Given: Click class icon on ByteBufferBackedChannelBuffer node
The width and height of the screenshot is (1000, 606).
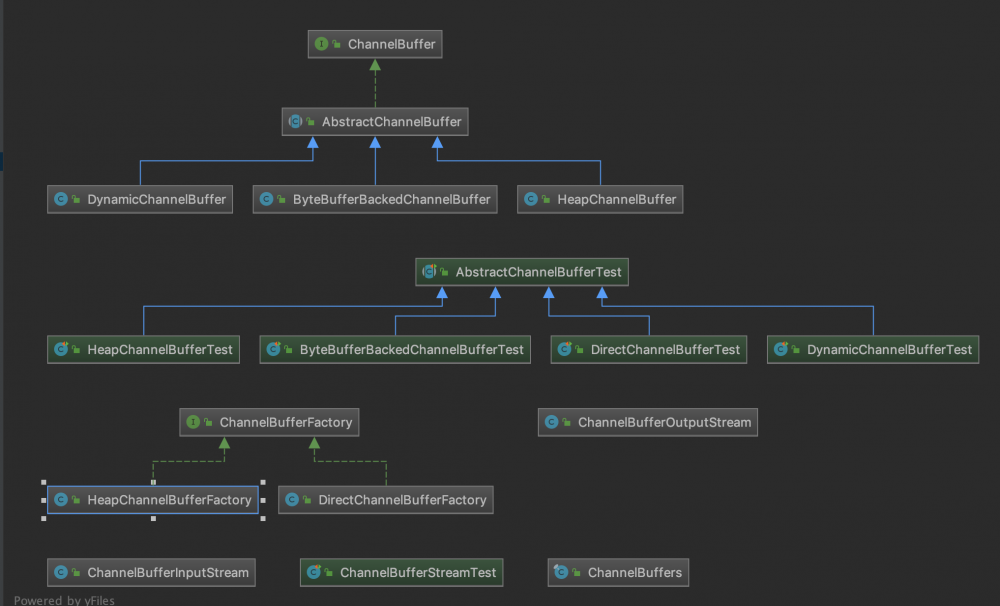Looking at the screenshot, I should coord(266,199).
